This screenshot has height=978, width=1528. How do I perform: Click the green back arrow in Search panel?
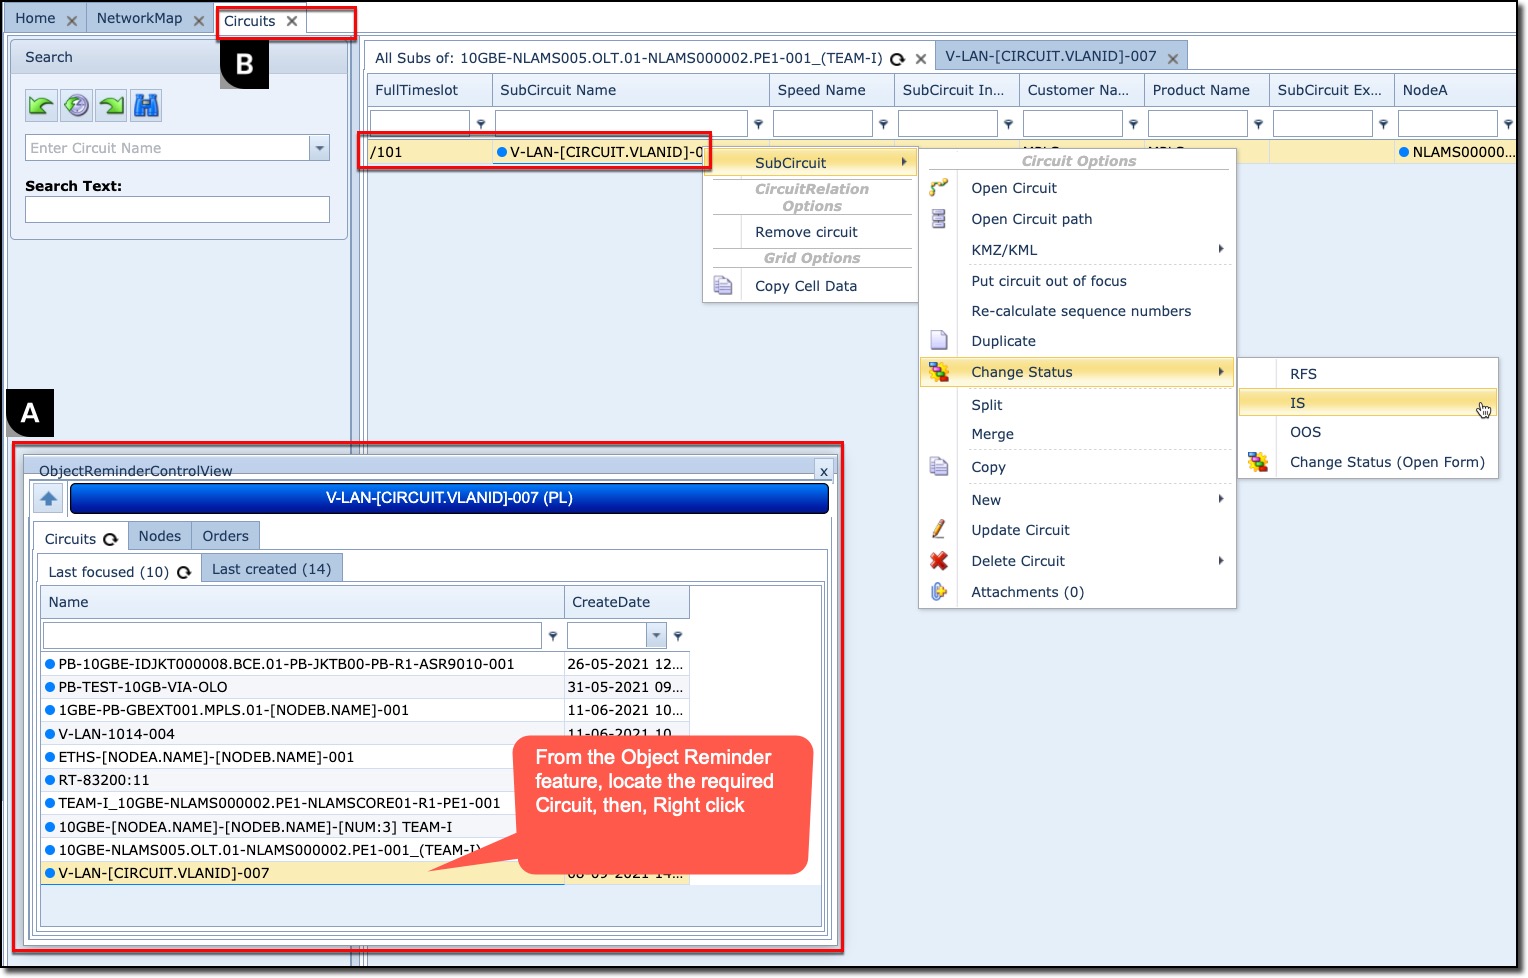coord(41,106)
